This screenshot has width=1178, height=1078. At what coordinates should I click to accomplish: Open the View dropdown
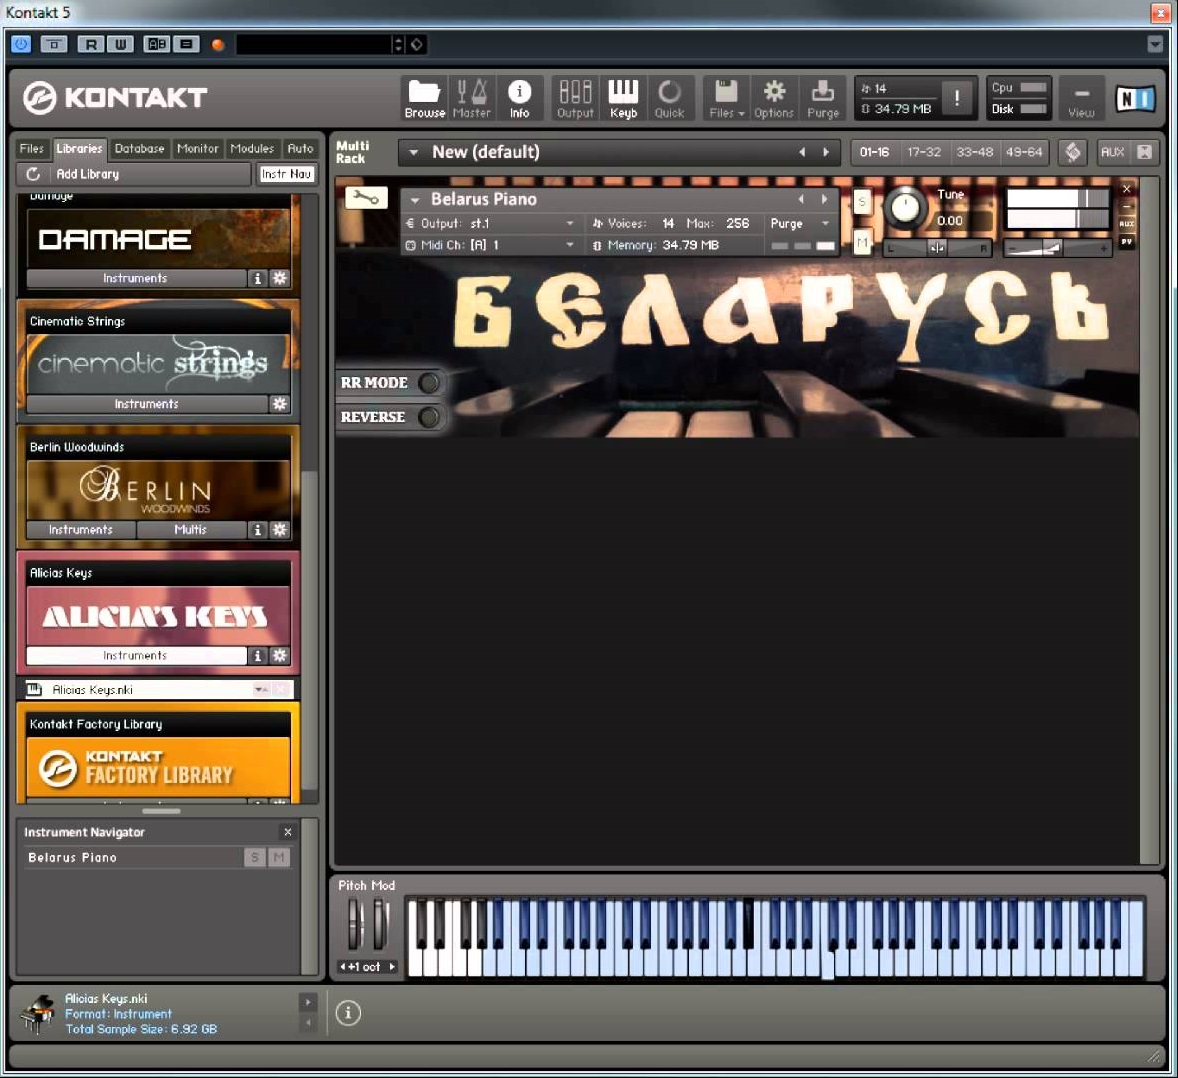coord(1081,98)
